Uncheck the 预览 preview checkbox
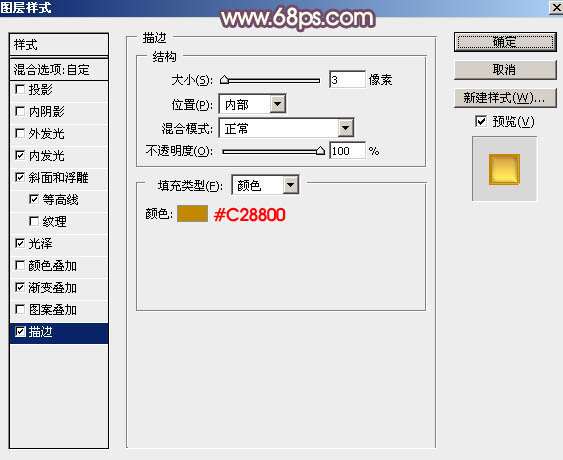 [481, 121]
